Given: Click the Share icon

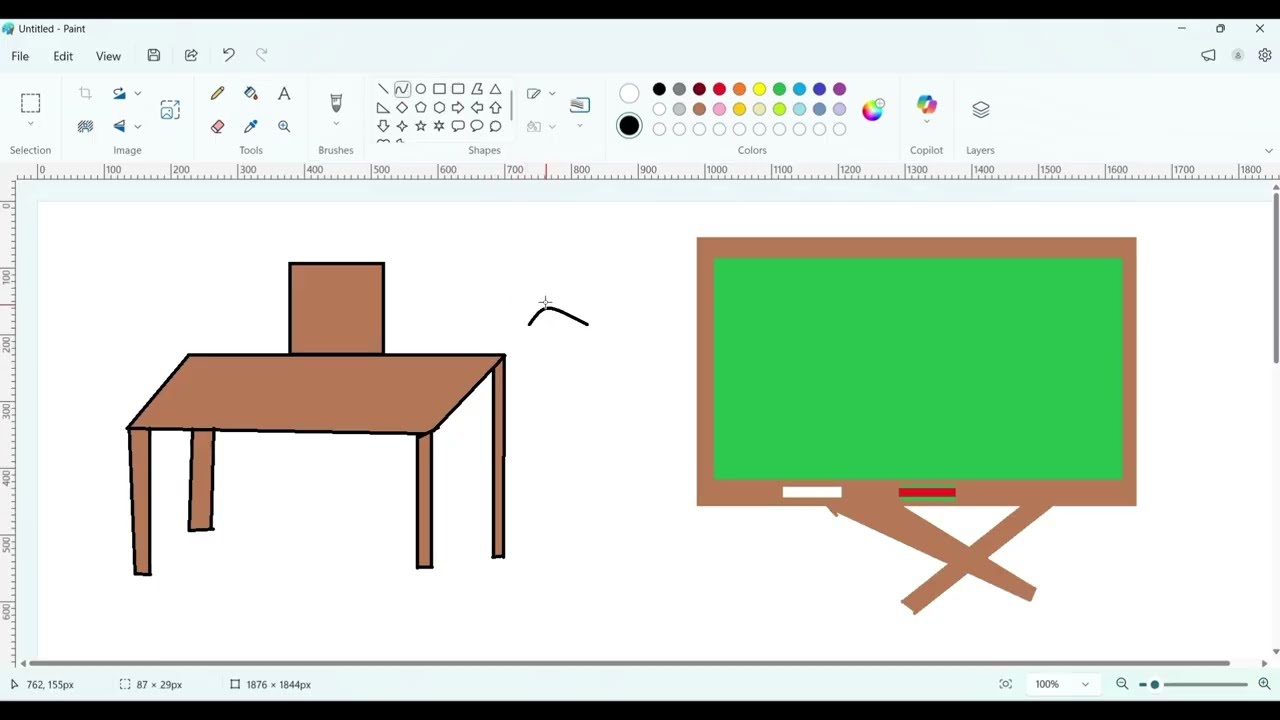Looking at the screenshot, I should (x=191, y=56).
